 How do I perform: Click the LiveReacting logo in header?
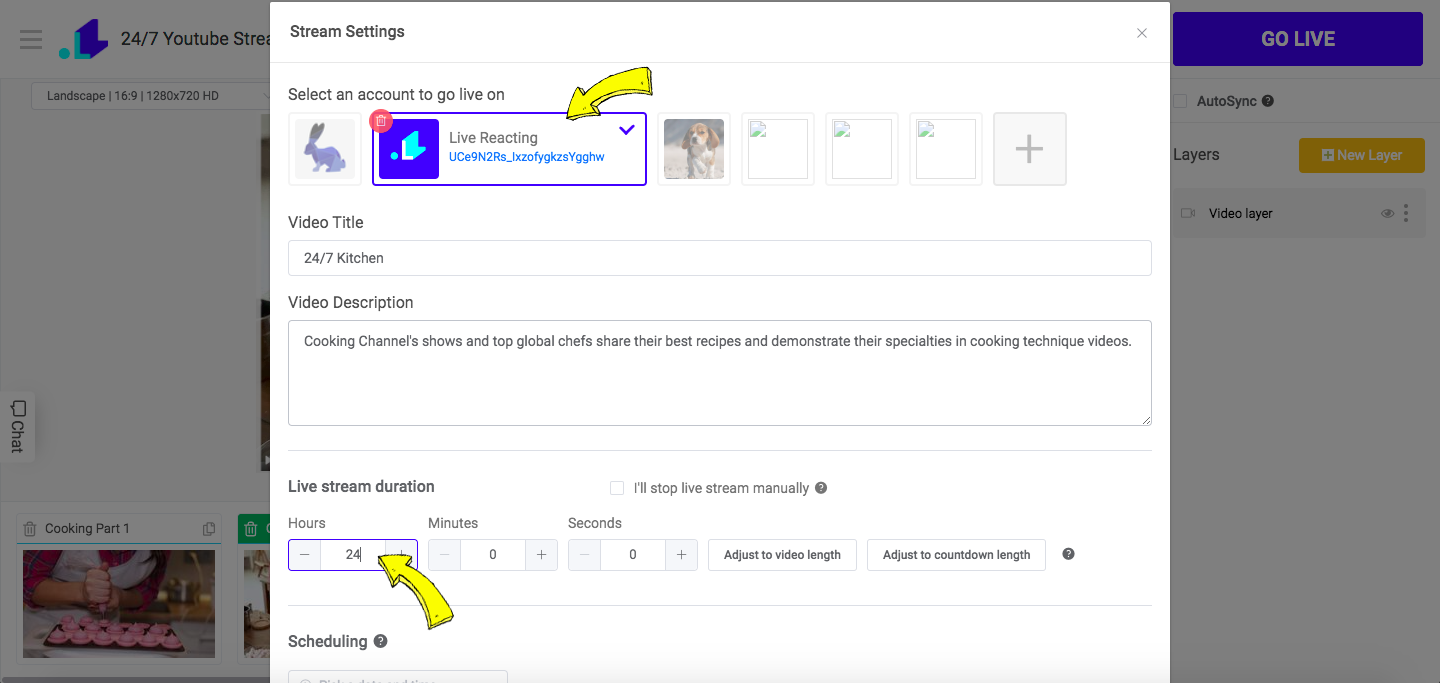point(82,39)
